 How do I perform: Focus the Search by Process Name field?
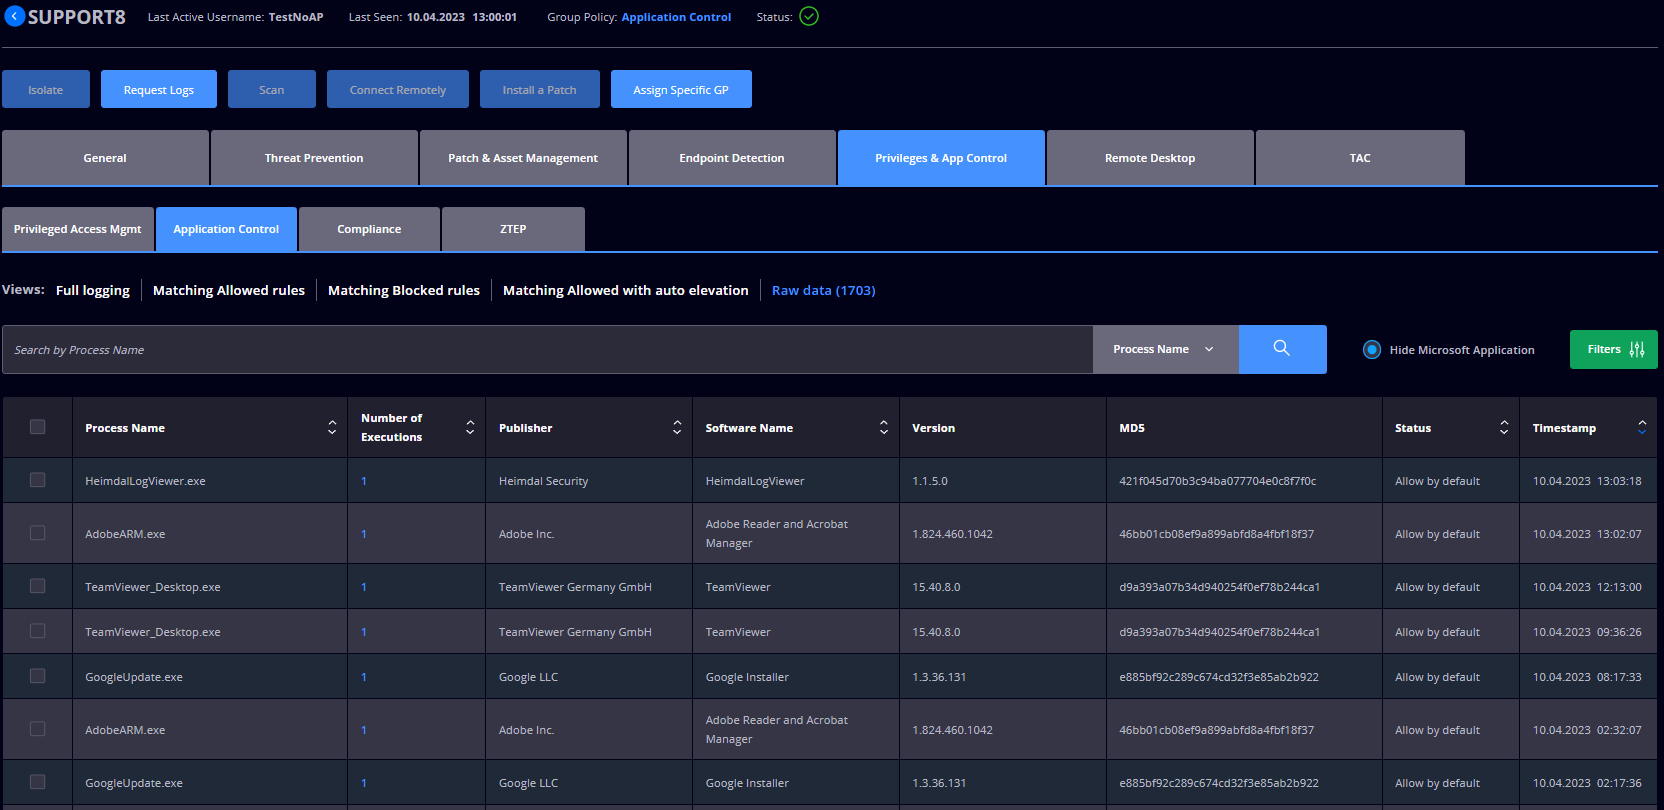click(x=547, y=349)
